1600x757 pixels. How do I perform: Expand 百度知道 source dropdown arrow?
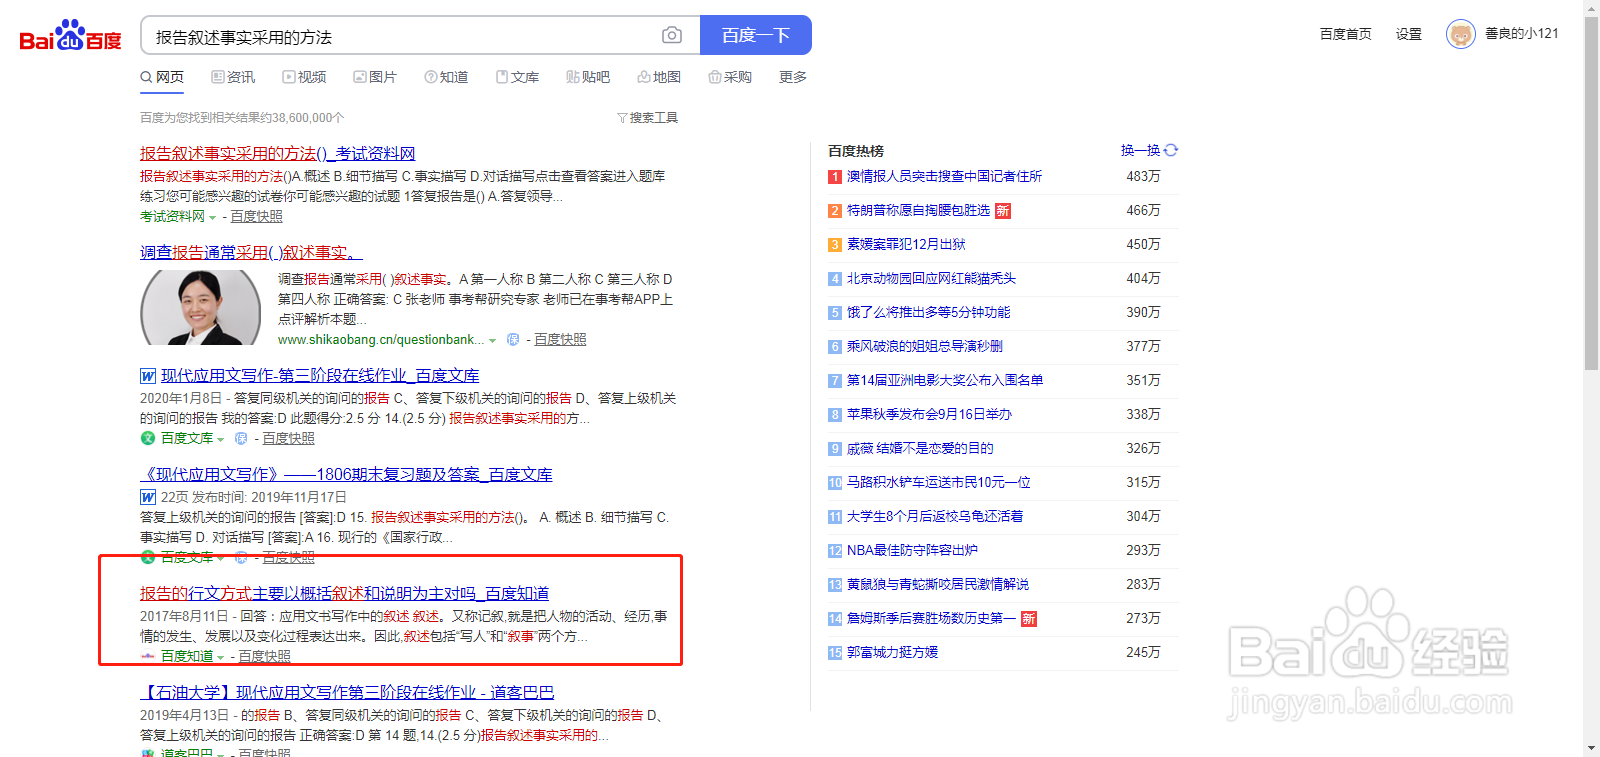click(220, 657)
